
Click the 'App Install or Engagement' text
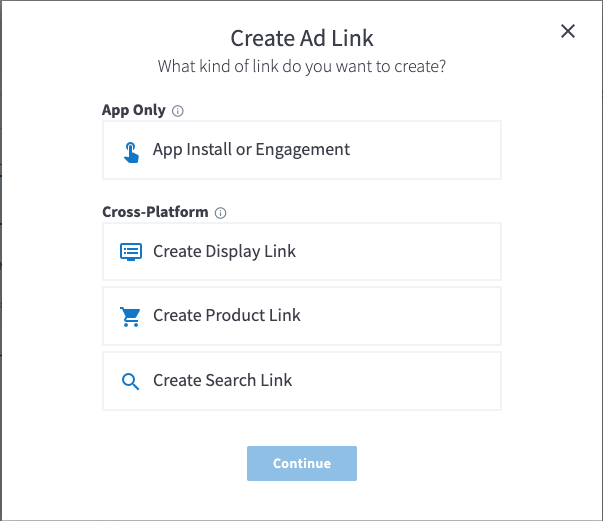[x=252, y=150]
